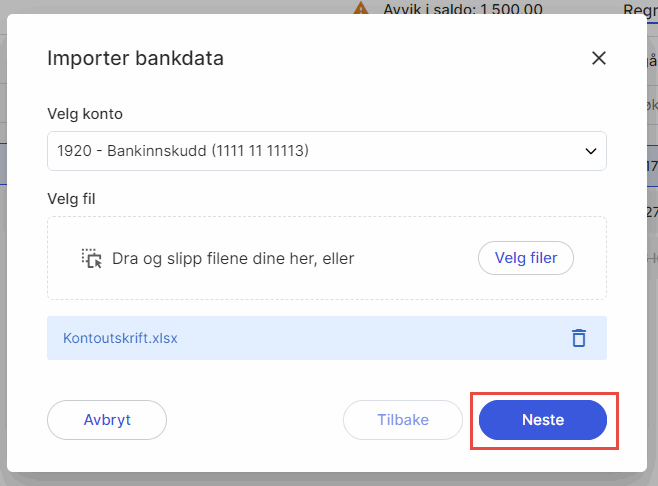Click the Importer bankdata dialog title
Viewport: 658px width, 486px height.
tap(135, 58)
